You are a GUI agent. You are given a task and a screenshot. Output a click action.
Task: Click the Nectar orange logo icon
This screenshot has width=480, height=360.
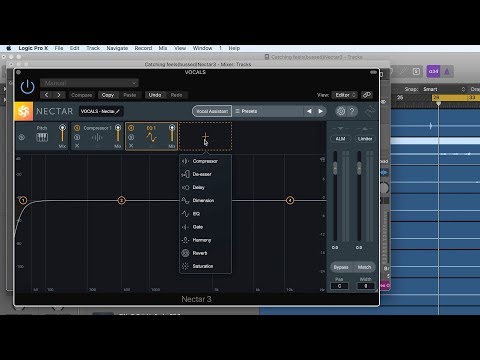(24, 111)
